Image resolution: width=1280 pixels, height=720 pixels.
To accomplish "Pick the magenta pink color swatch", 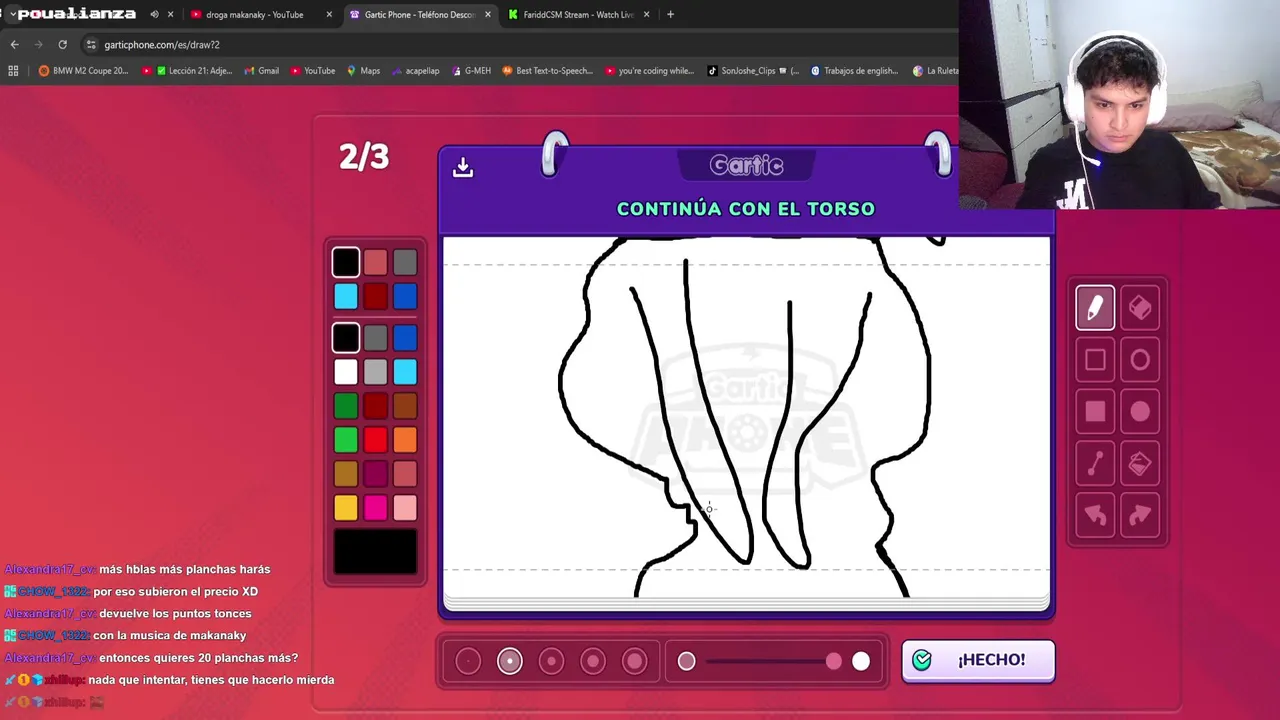I will click(x=375, y=508).
